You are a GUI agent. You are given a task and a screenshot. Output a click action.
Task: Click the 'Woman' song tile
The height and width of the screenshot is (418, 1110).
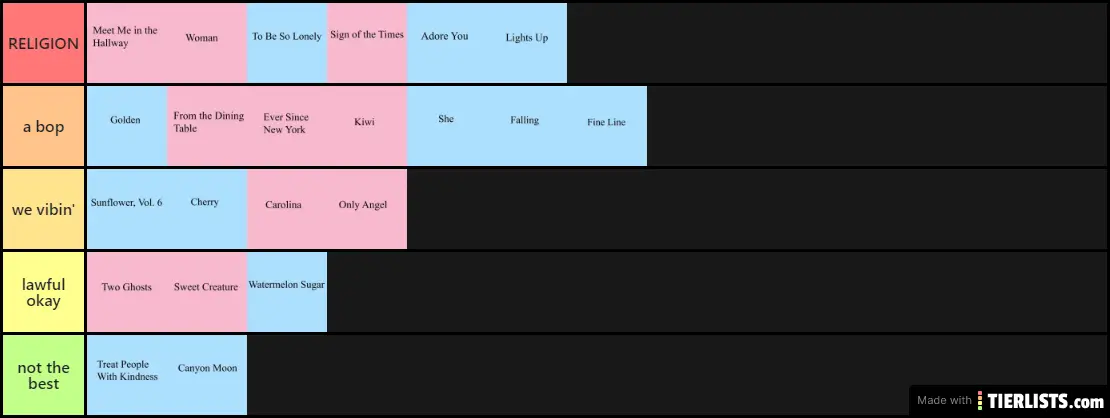pos(207,43)
